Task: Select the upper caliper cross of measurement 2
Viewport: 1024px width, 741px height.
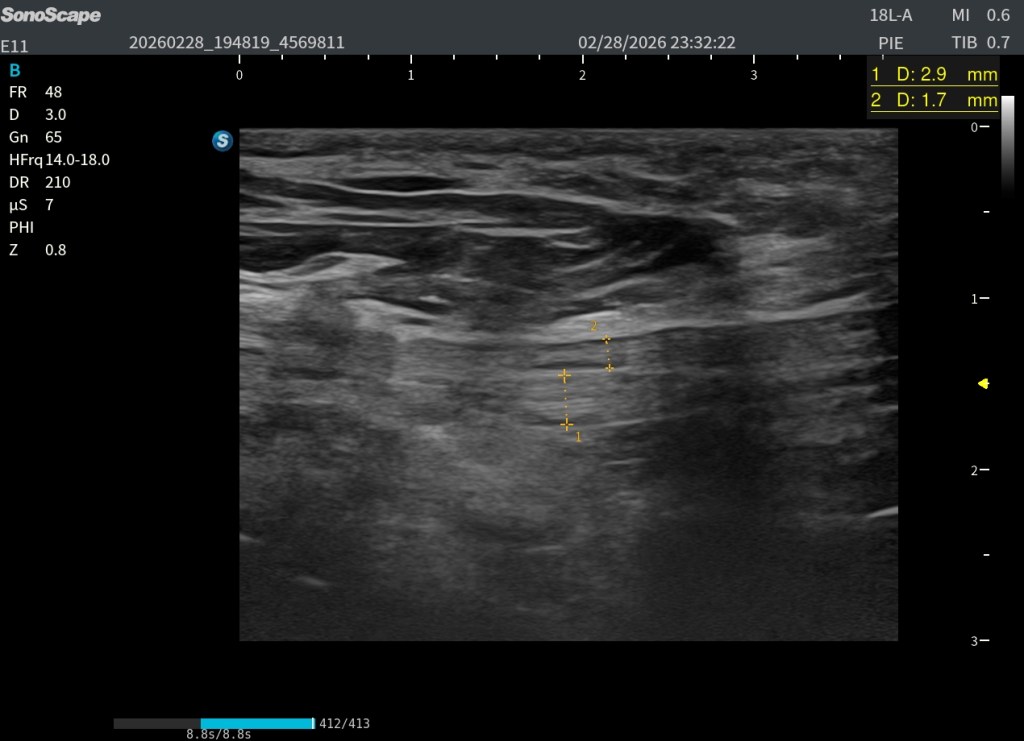Action: coord(605,340)
